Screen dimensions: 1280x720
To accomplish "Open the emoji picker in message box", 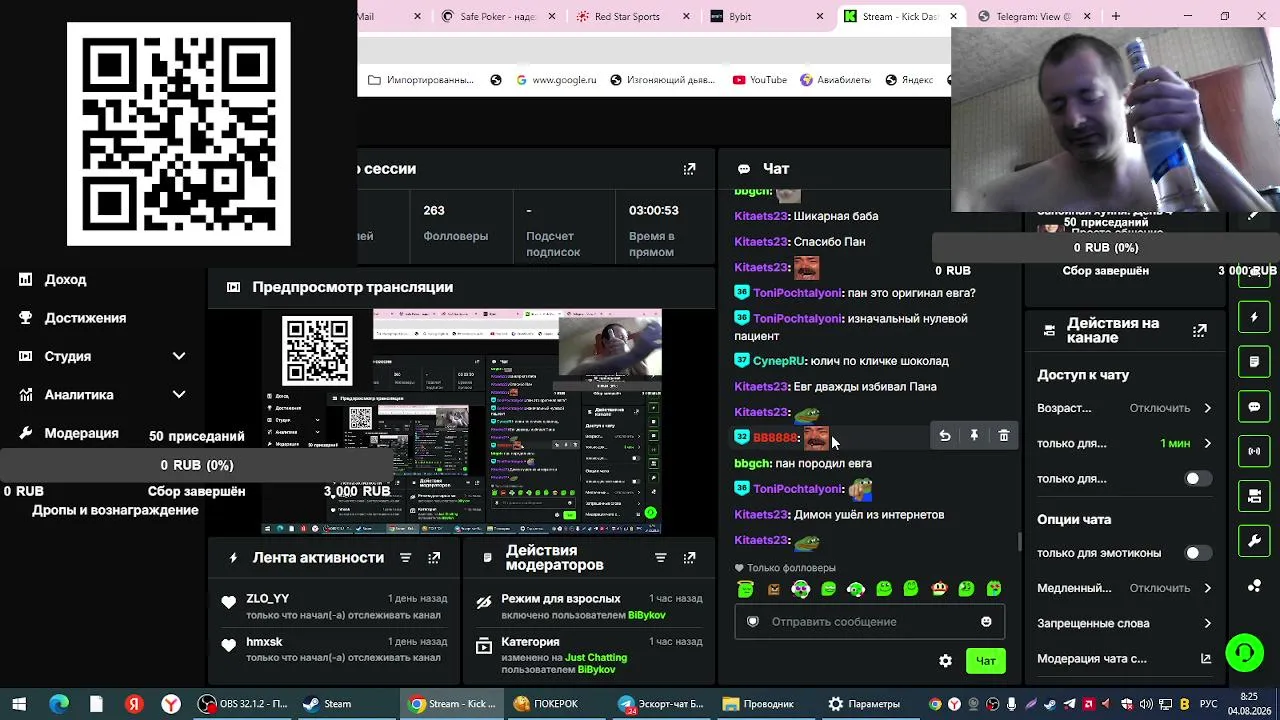I will tap(986, 622).
